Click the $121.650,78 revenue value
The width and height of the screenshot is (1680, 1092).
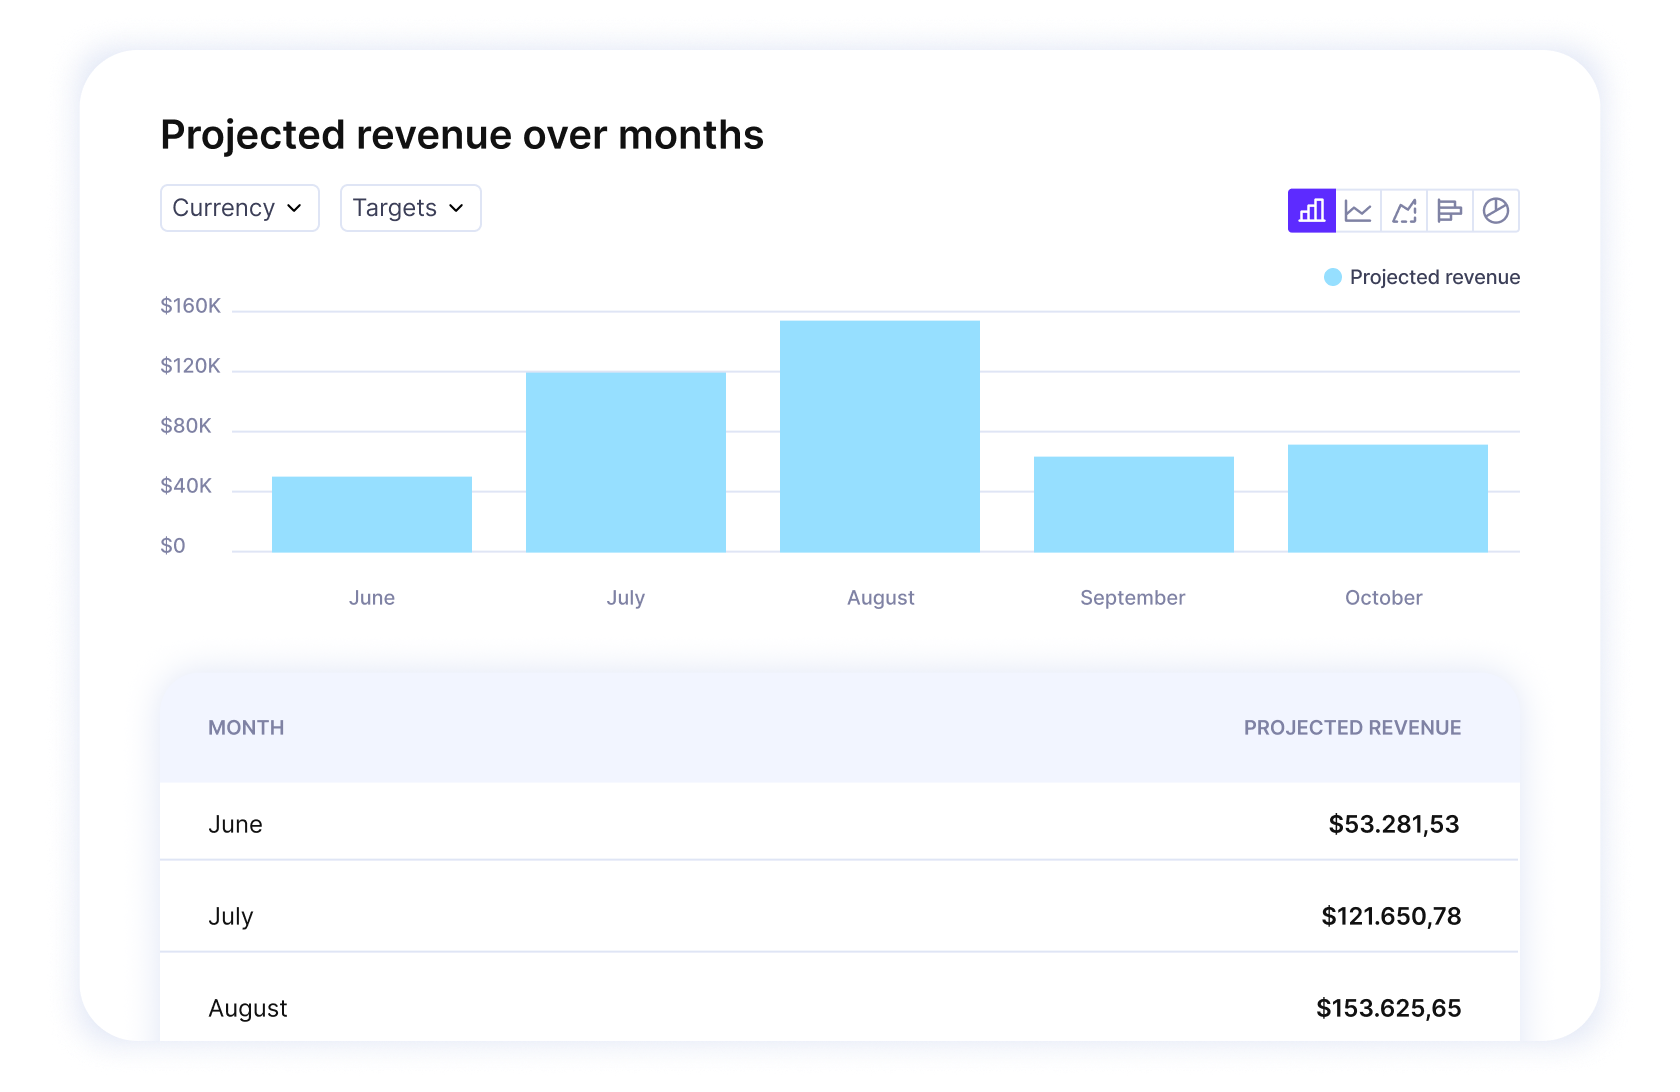[1391, 916]
